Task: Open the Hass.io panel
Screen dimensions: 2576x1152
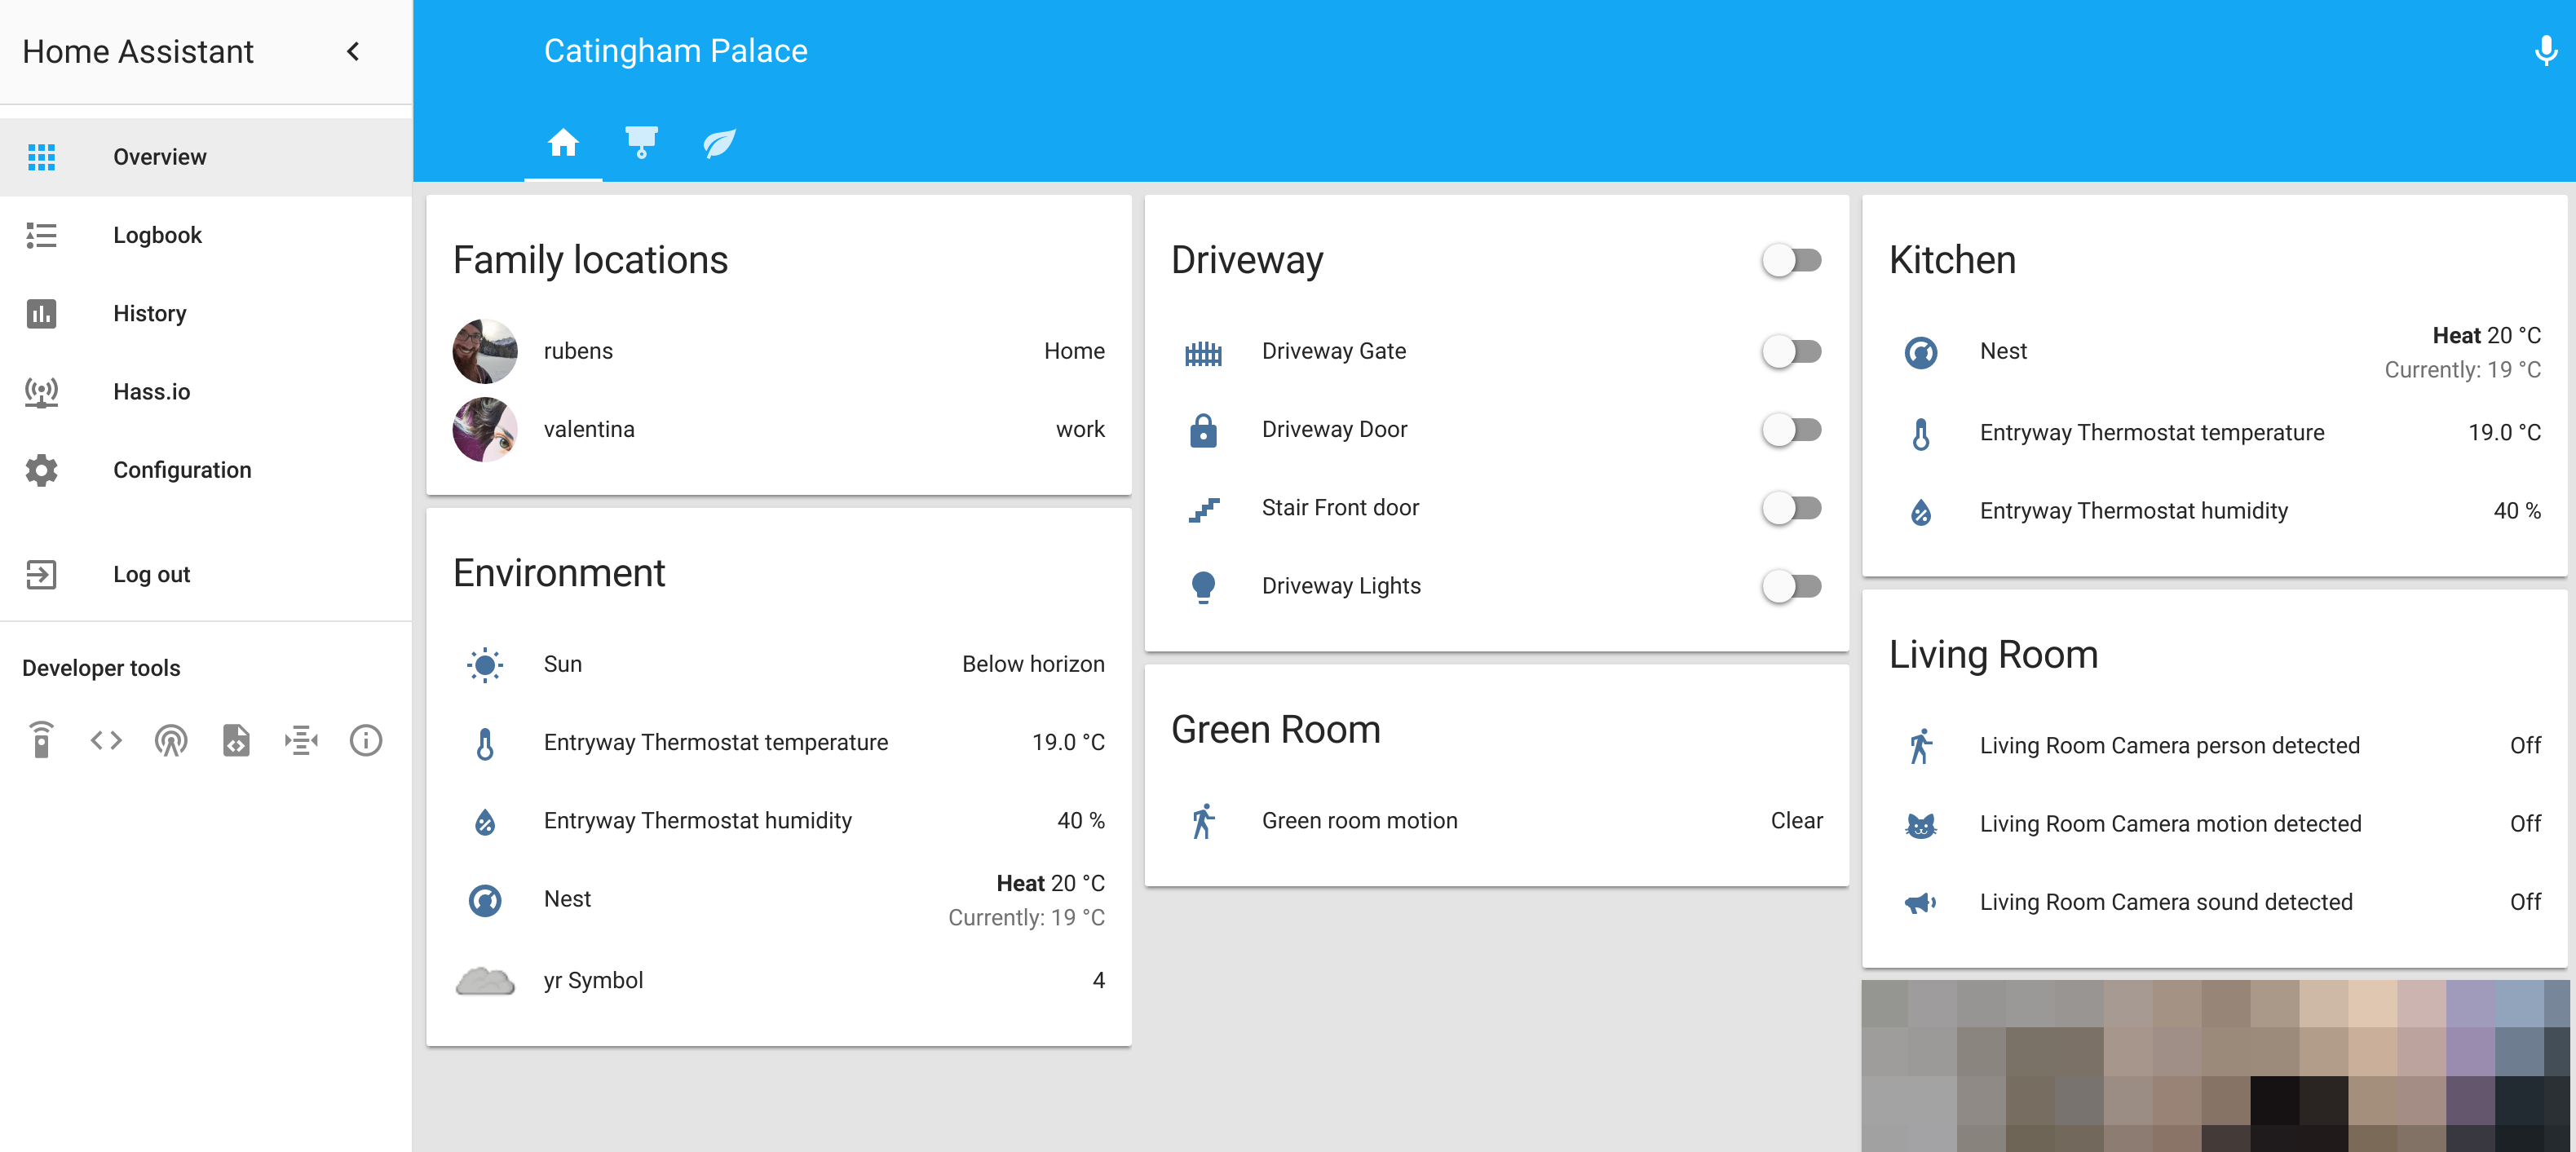Action: click(x=206, y=391)
